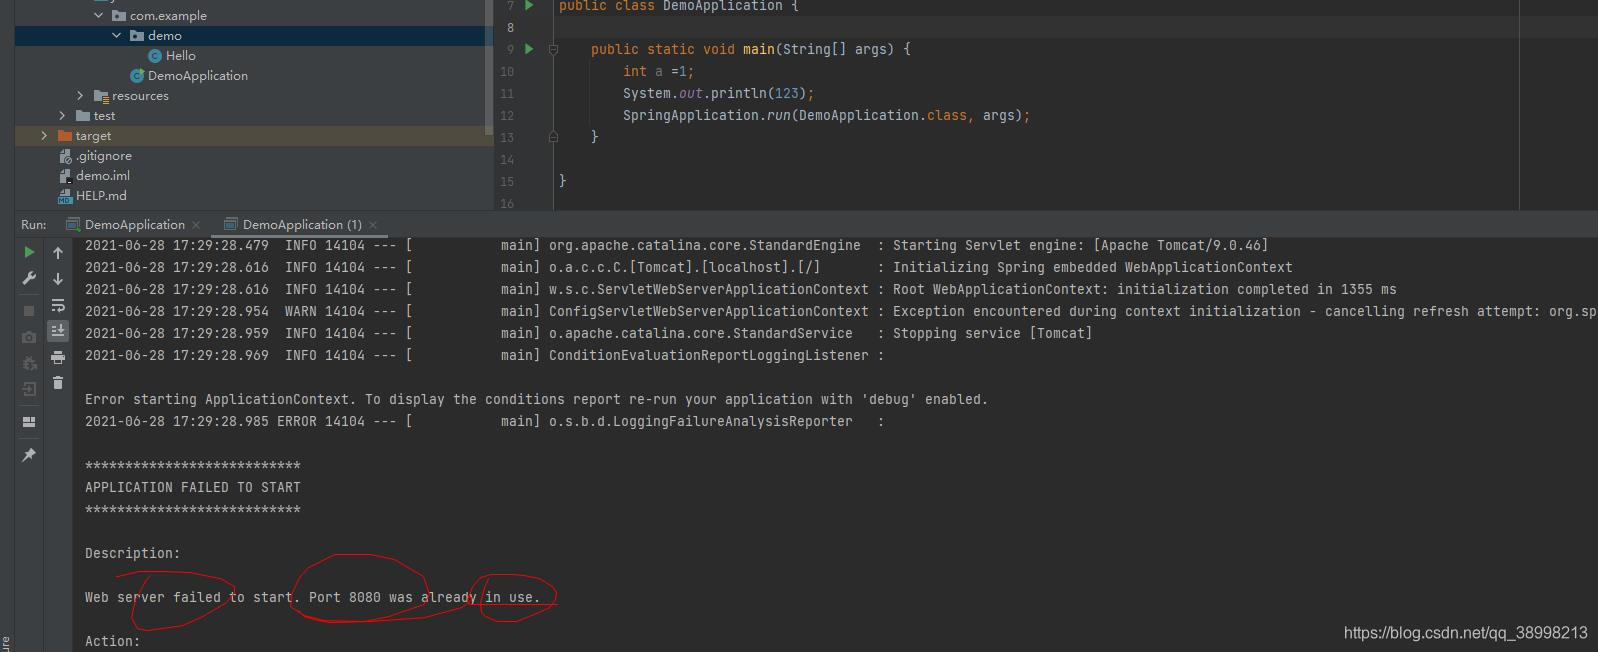Click the Dump Threads camera icon
The image size is (1598, 652).
point(29,337)
